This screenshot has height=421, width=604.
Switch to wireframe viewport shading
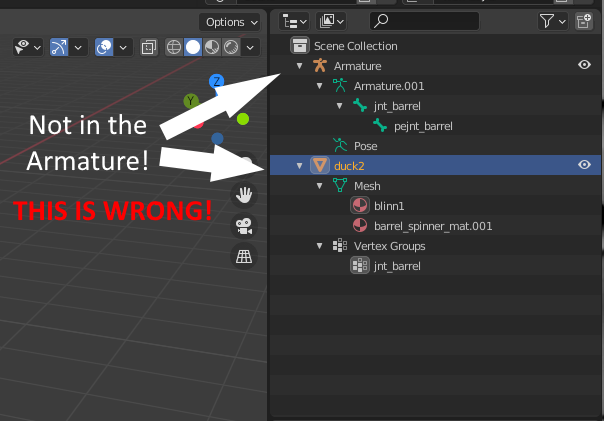[x=174, y=47]
